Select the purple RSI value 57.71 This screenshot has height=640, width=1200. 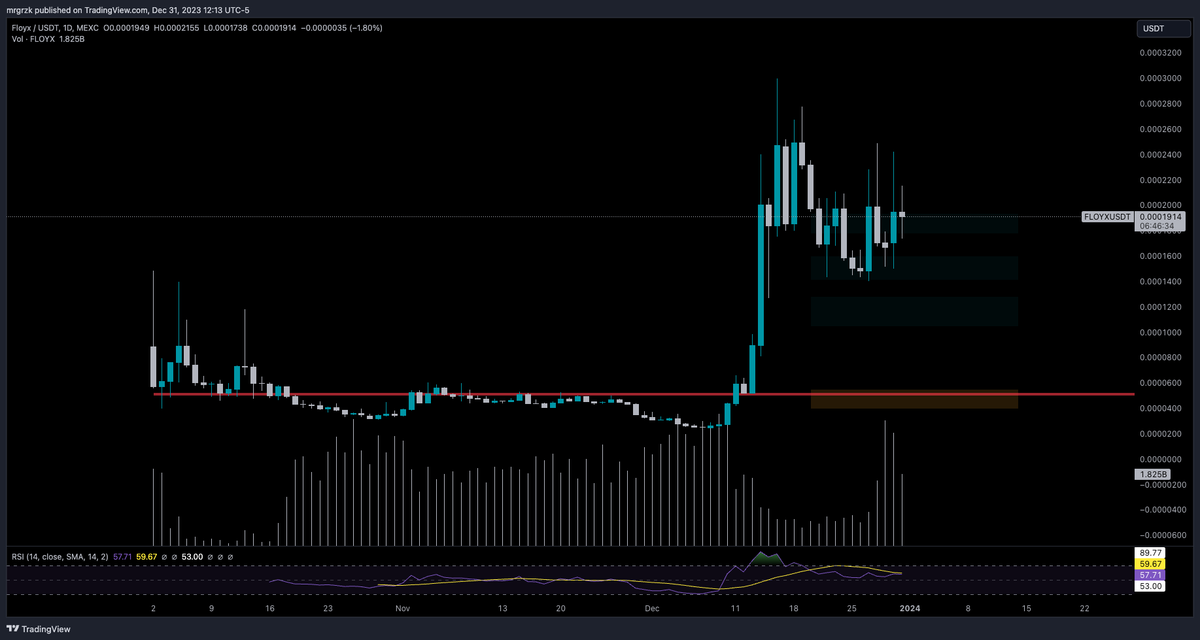point(121,557)
